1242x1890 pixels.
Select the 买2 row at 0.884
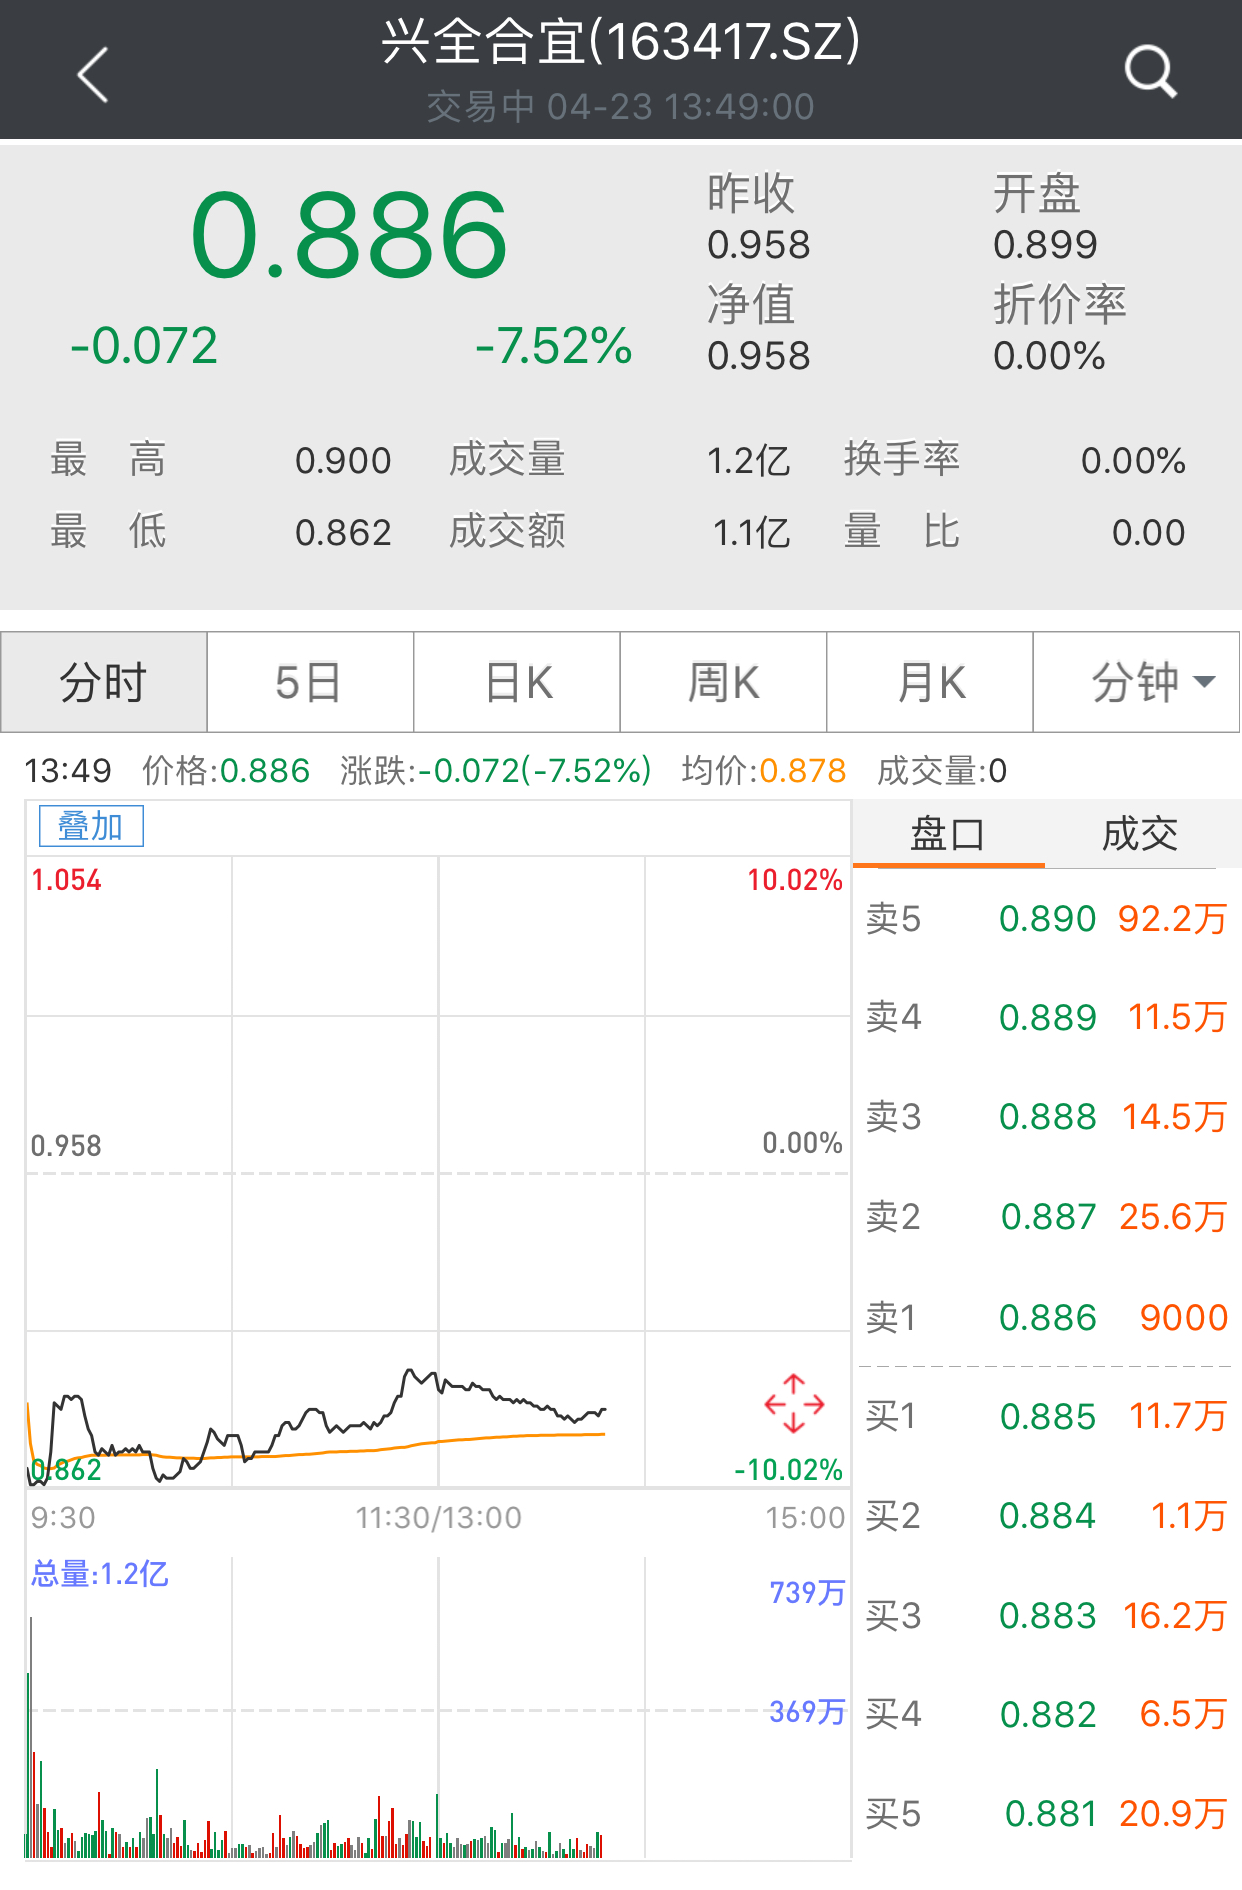[x=1046, y=1516]
